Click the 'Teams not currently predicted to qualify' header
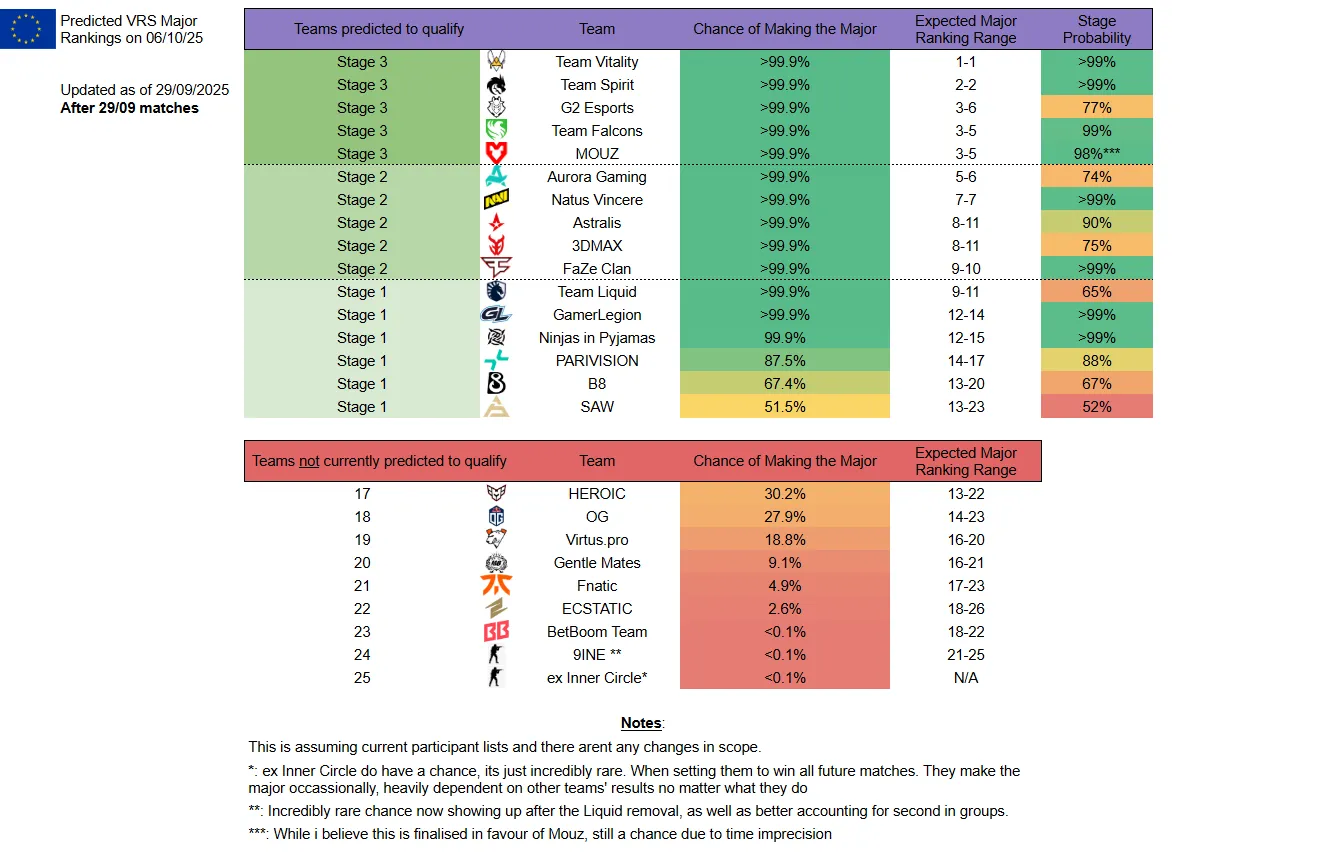This screenshot has width=1319, height=860. (379, 461)
